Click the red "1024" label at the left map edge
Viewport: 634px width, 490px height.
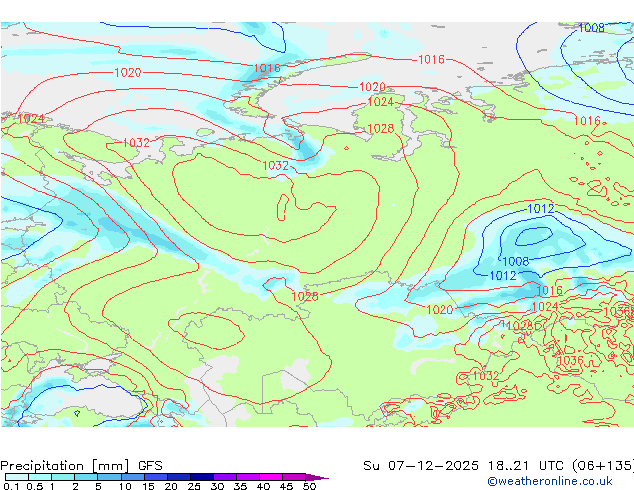click(x=31, y=119)
